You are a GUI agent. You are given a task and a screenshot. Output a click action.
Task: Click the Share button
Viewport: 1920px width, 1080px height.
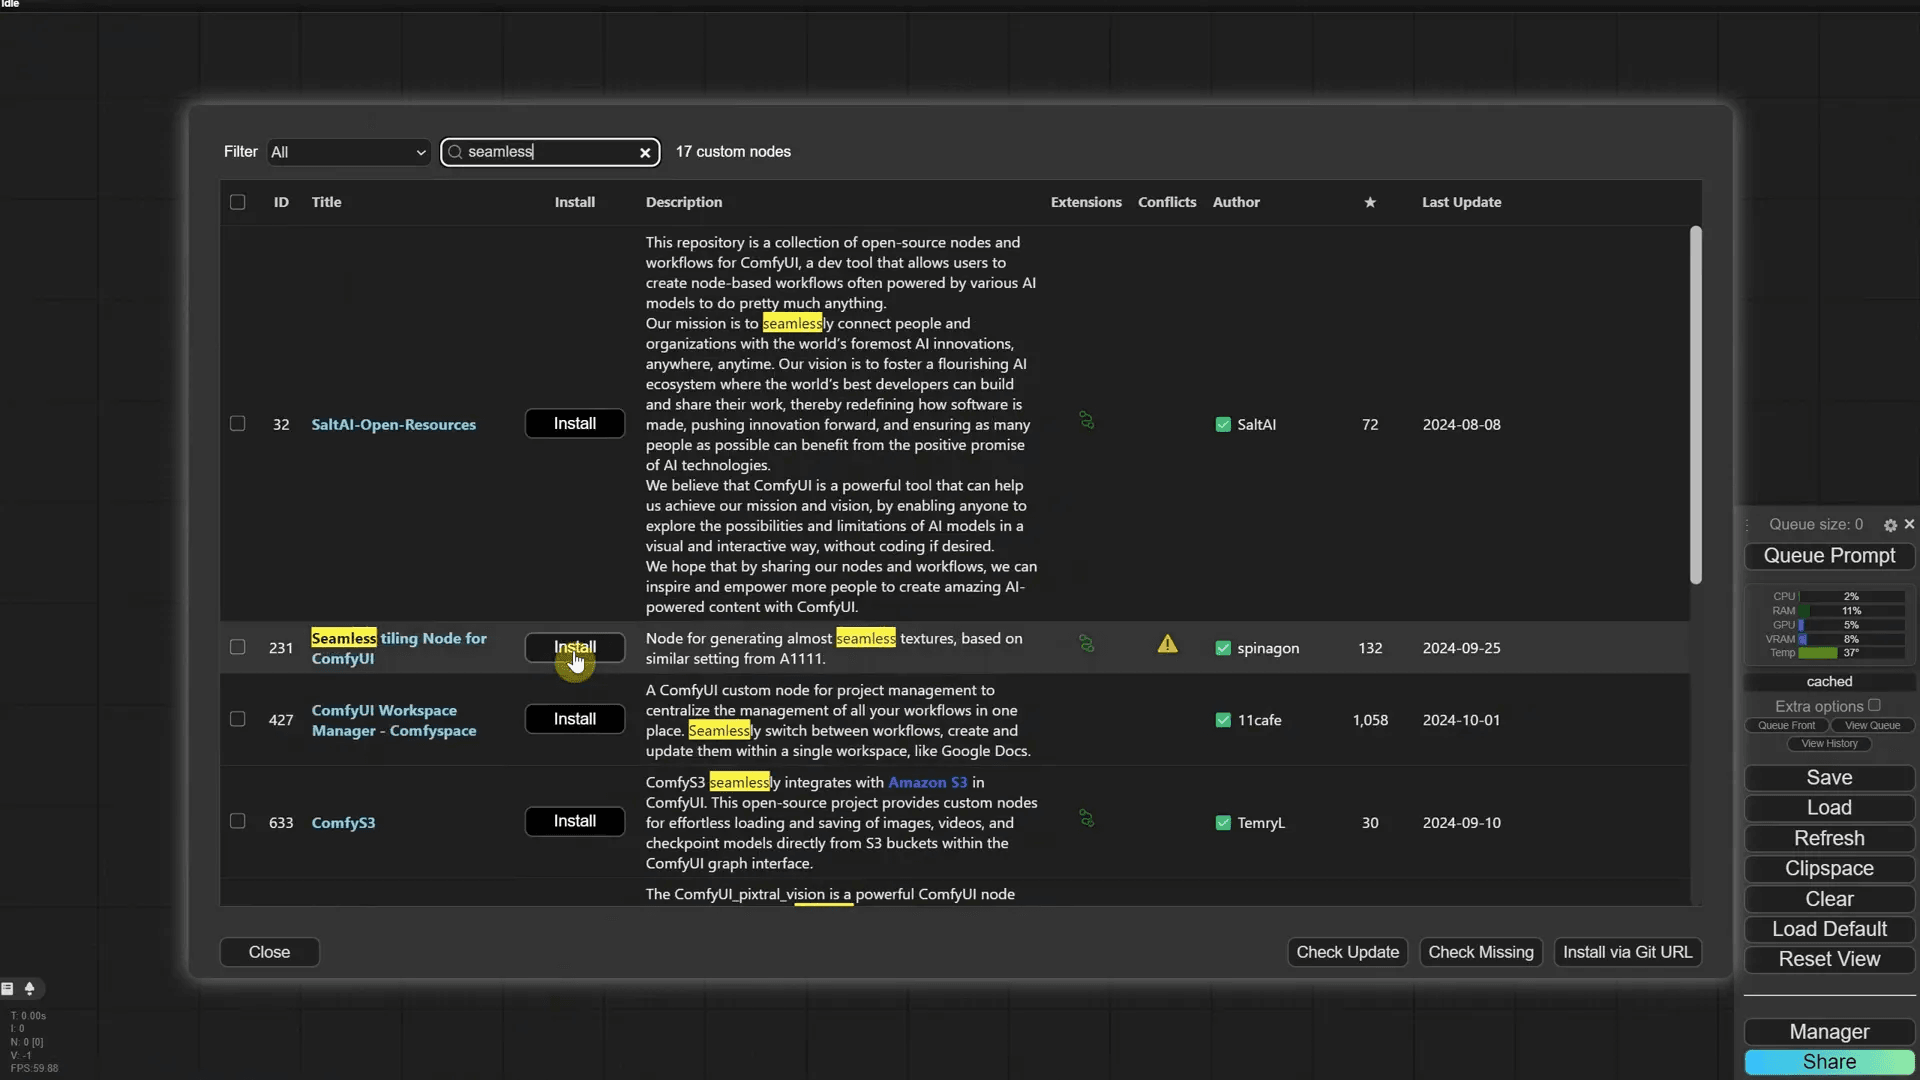1829,1062
